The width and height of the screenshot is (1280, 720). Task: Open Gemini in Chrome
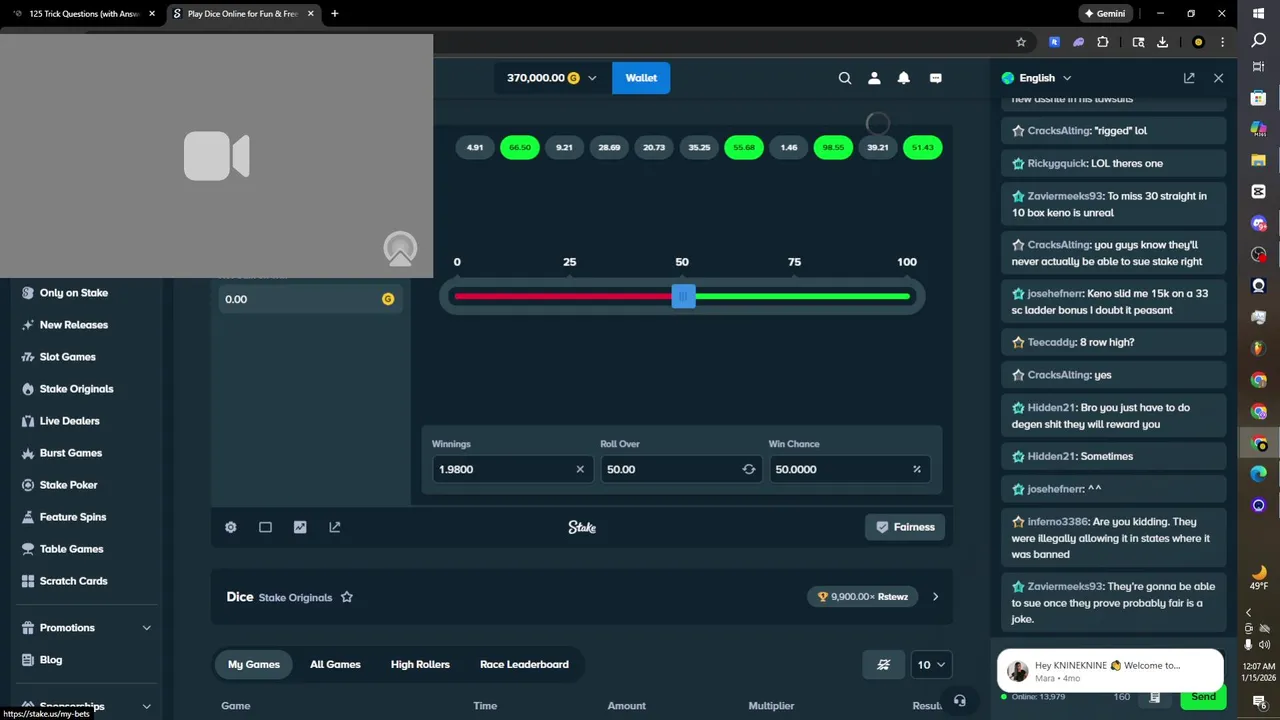click(x=1105, y=14)
